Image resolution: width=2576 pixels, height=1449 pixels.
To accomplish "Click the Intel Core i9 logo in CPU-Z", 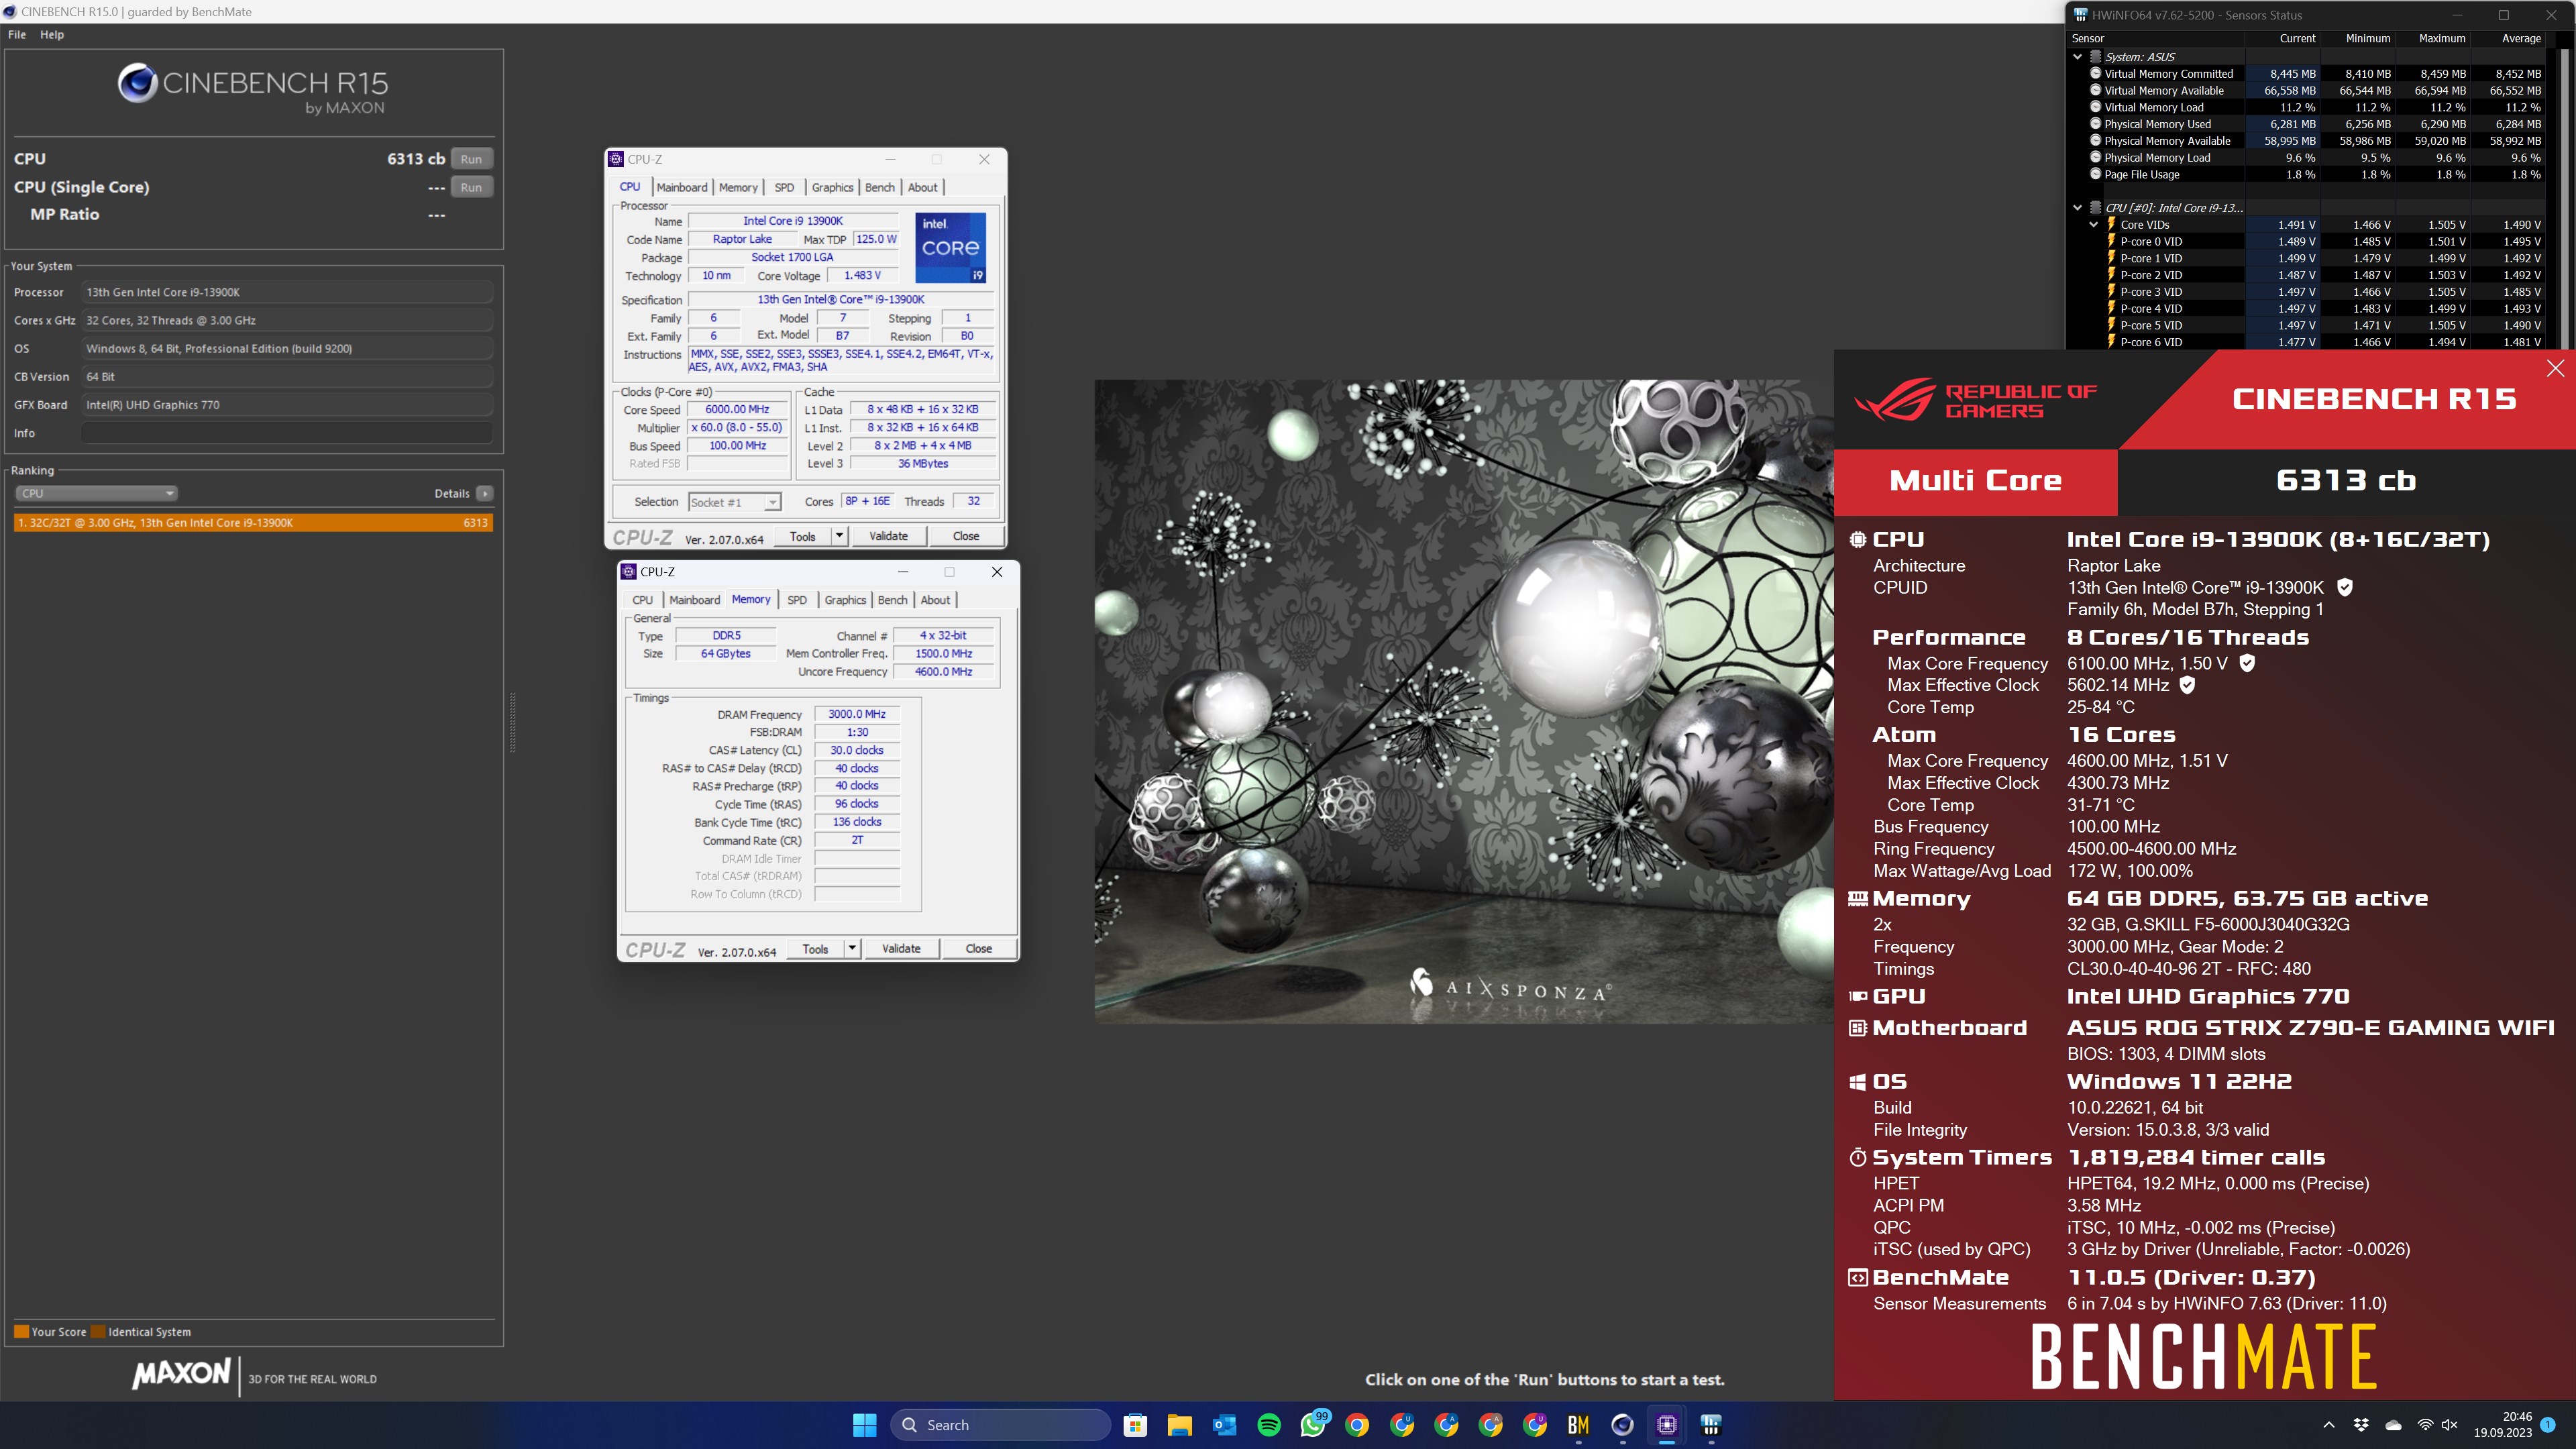I will [950, 247].
